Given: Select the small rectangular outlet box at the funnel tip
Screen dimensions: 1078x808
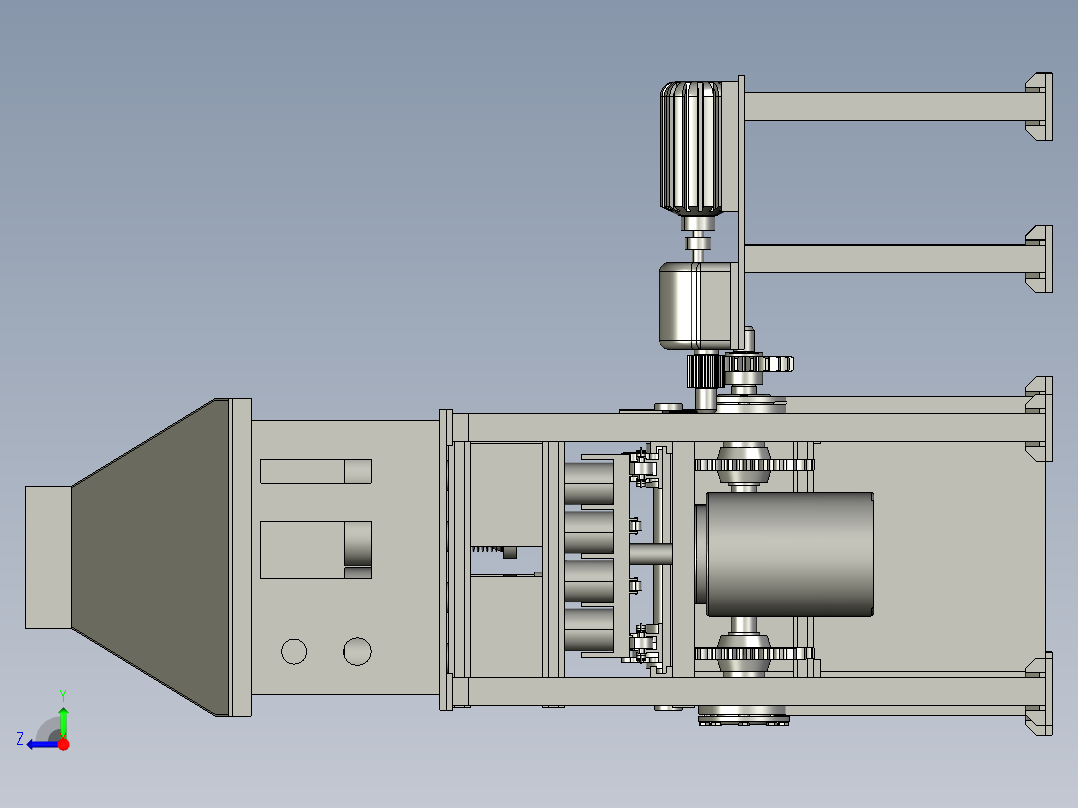Looking at the screenshot, I should (48, 557).
